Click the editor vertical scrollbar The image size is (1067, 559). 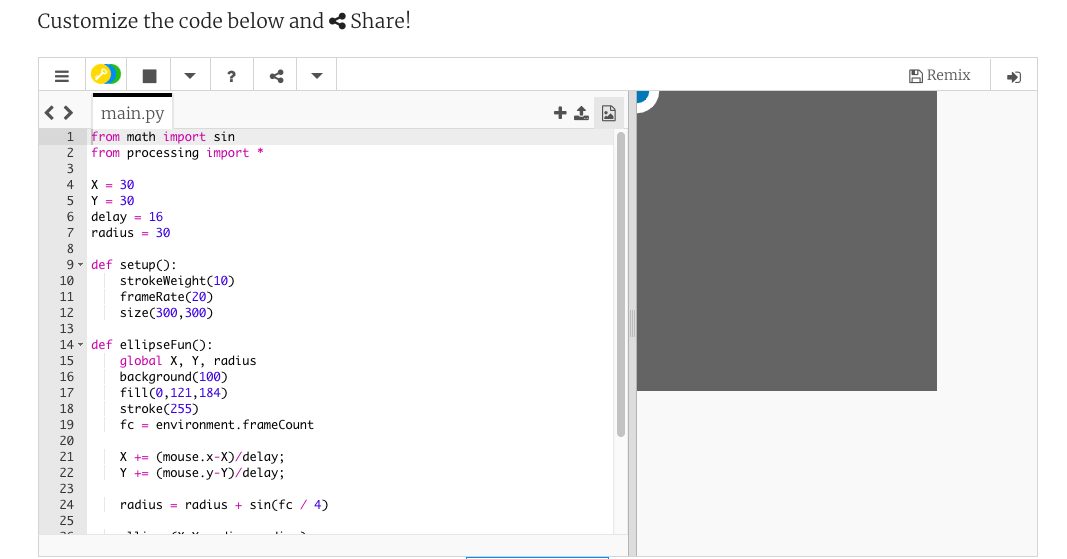(x=621, y=285)
